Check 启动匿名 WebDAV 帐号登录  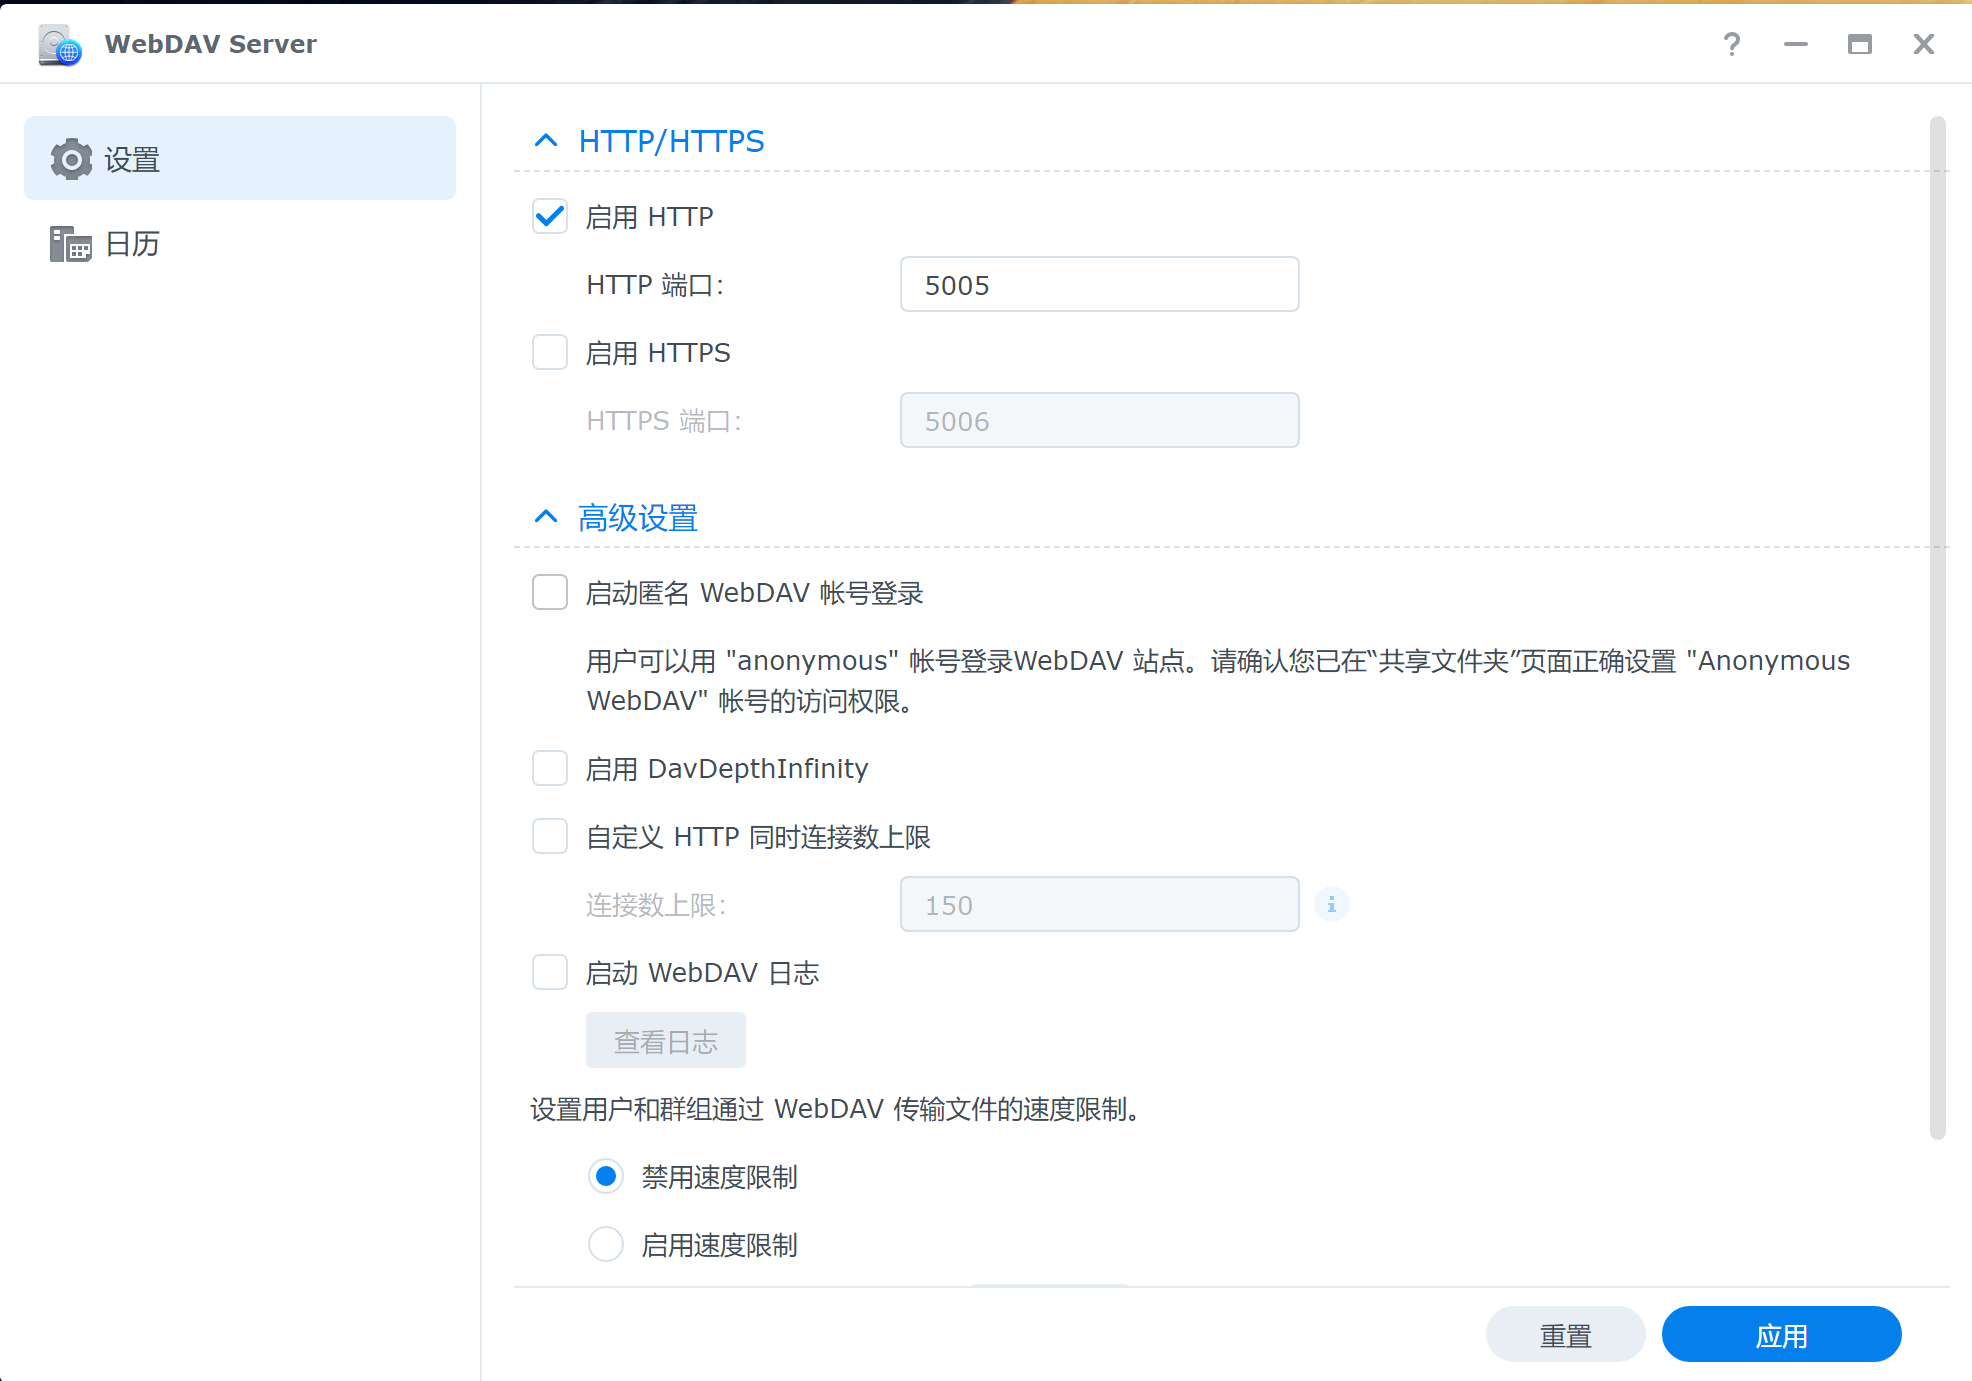click(550, 592)
